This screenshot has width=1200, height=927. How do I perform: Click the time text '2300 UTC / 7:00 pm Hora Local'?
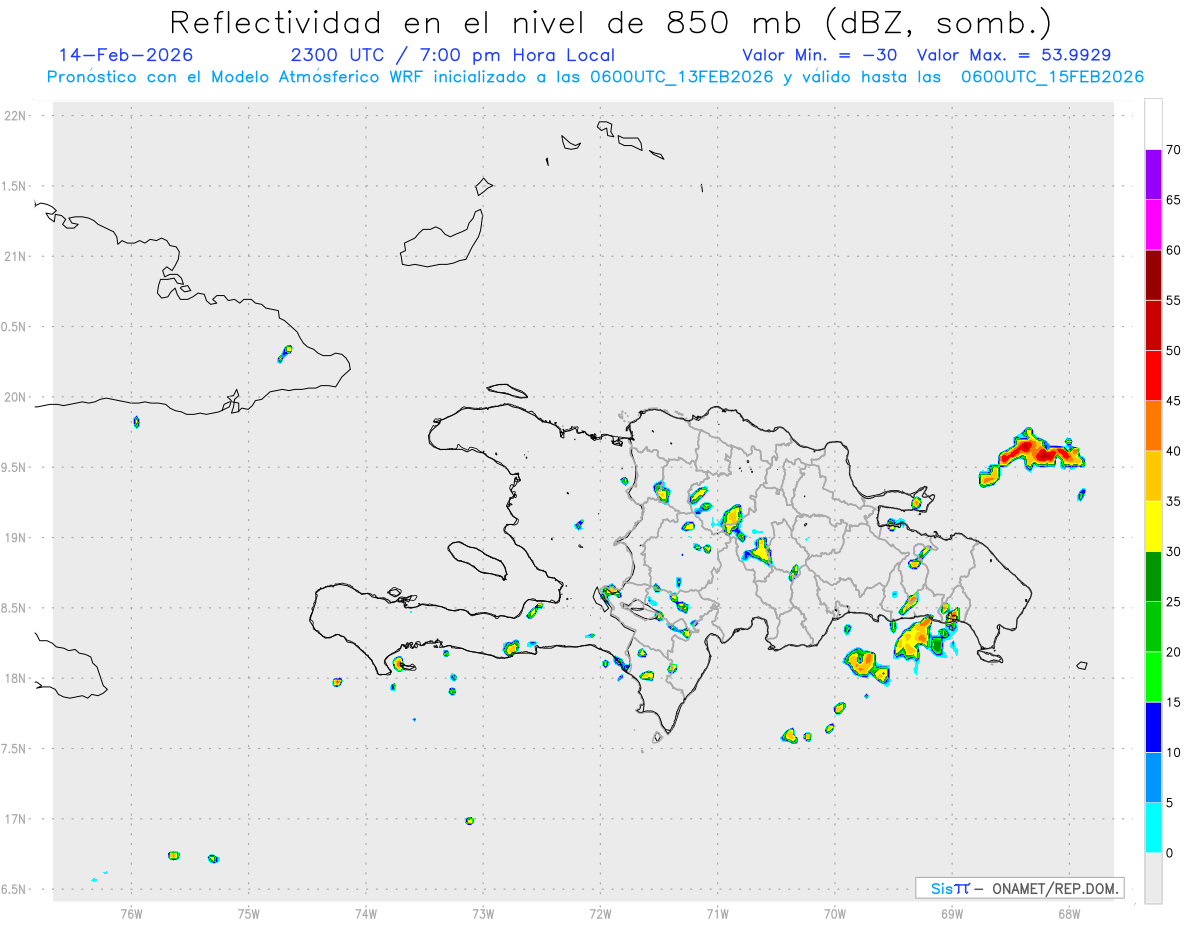tap(452, 55)
